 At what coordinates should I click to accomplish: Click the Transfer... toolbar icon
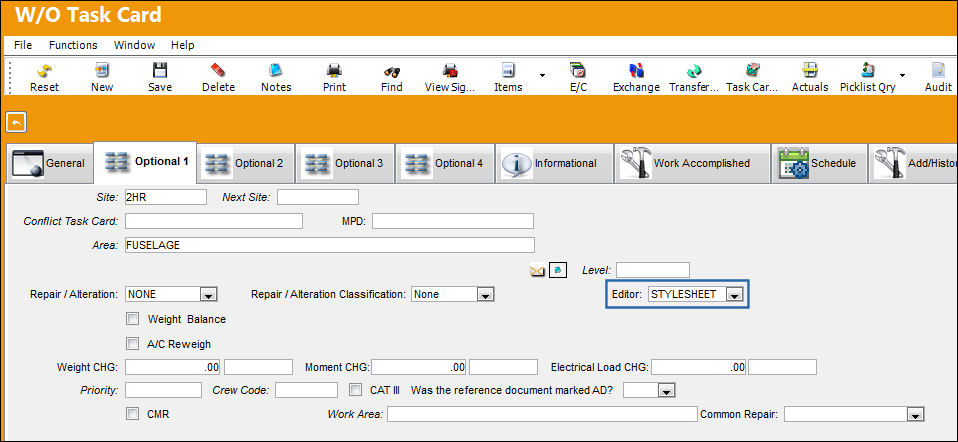coord(693,70)
